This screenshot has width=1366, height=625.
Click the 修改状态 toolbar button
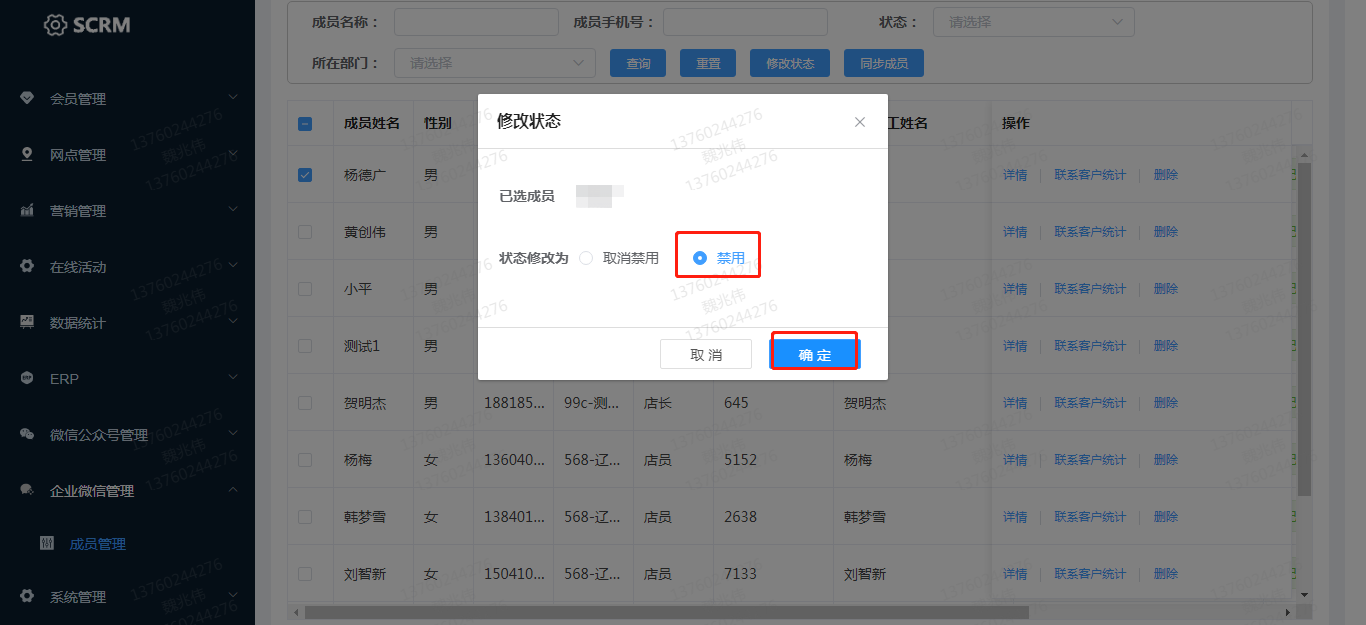(x=790, y=63)
